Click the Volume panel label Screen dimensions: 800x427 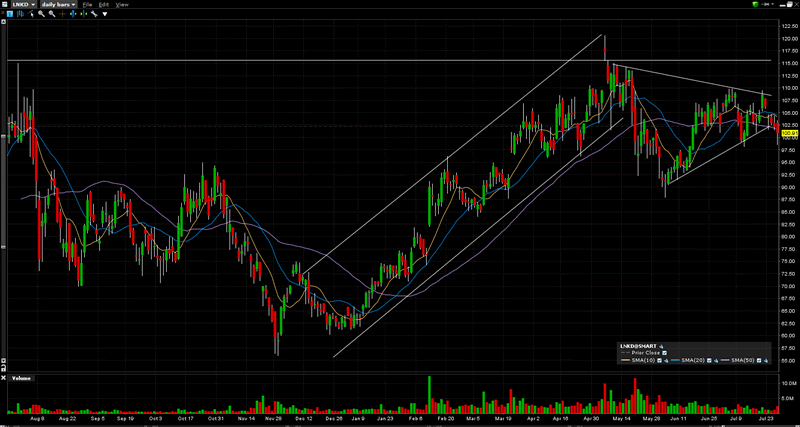click(x=21, y=378)
